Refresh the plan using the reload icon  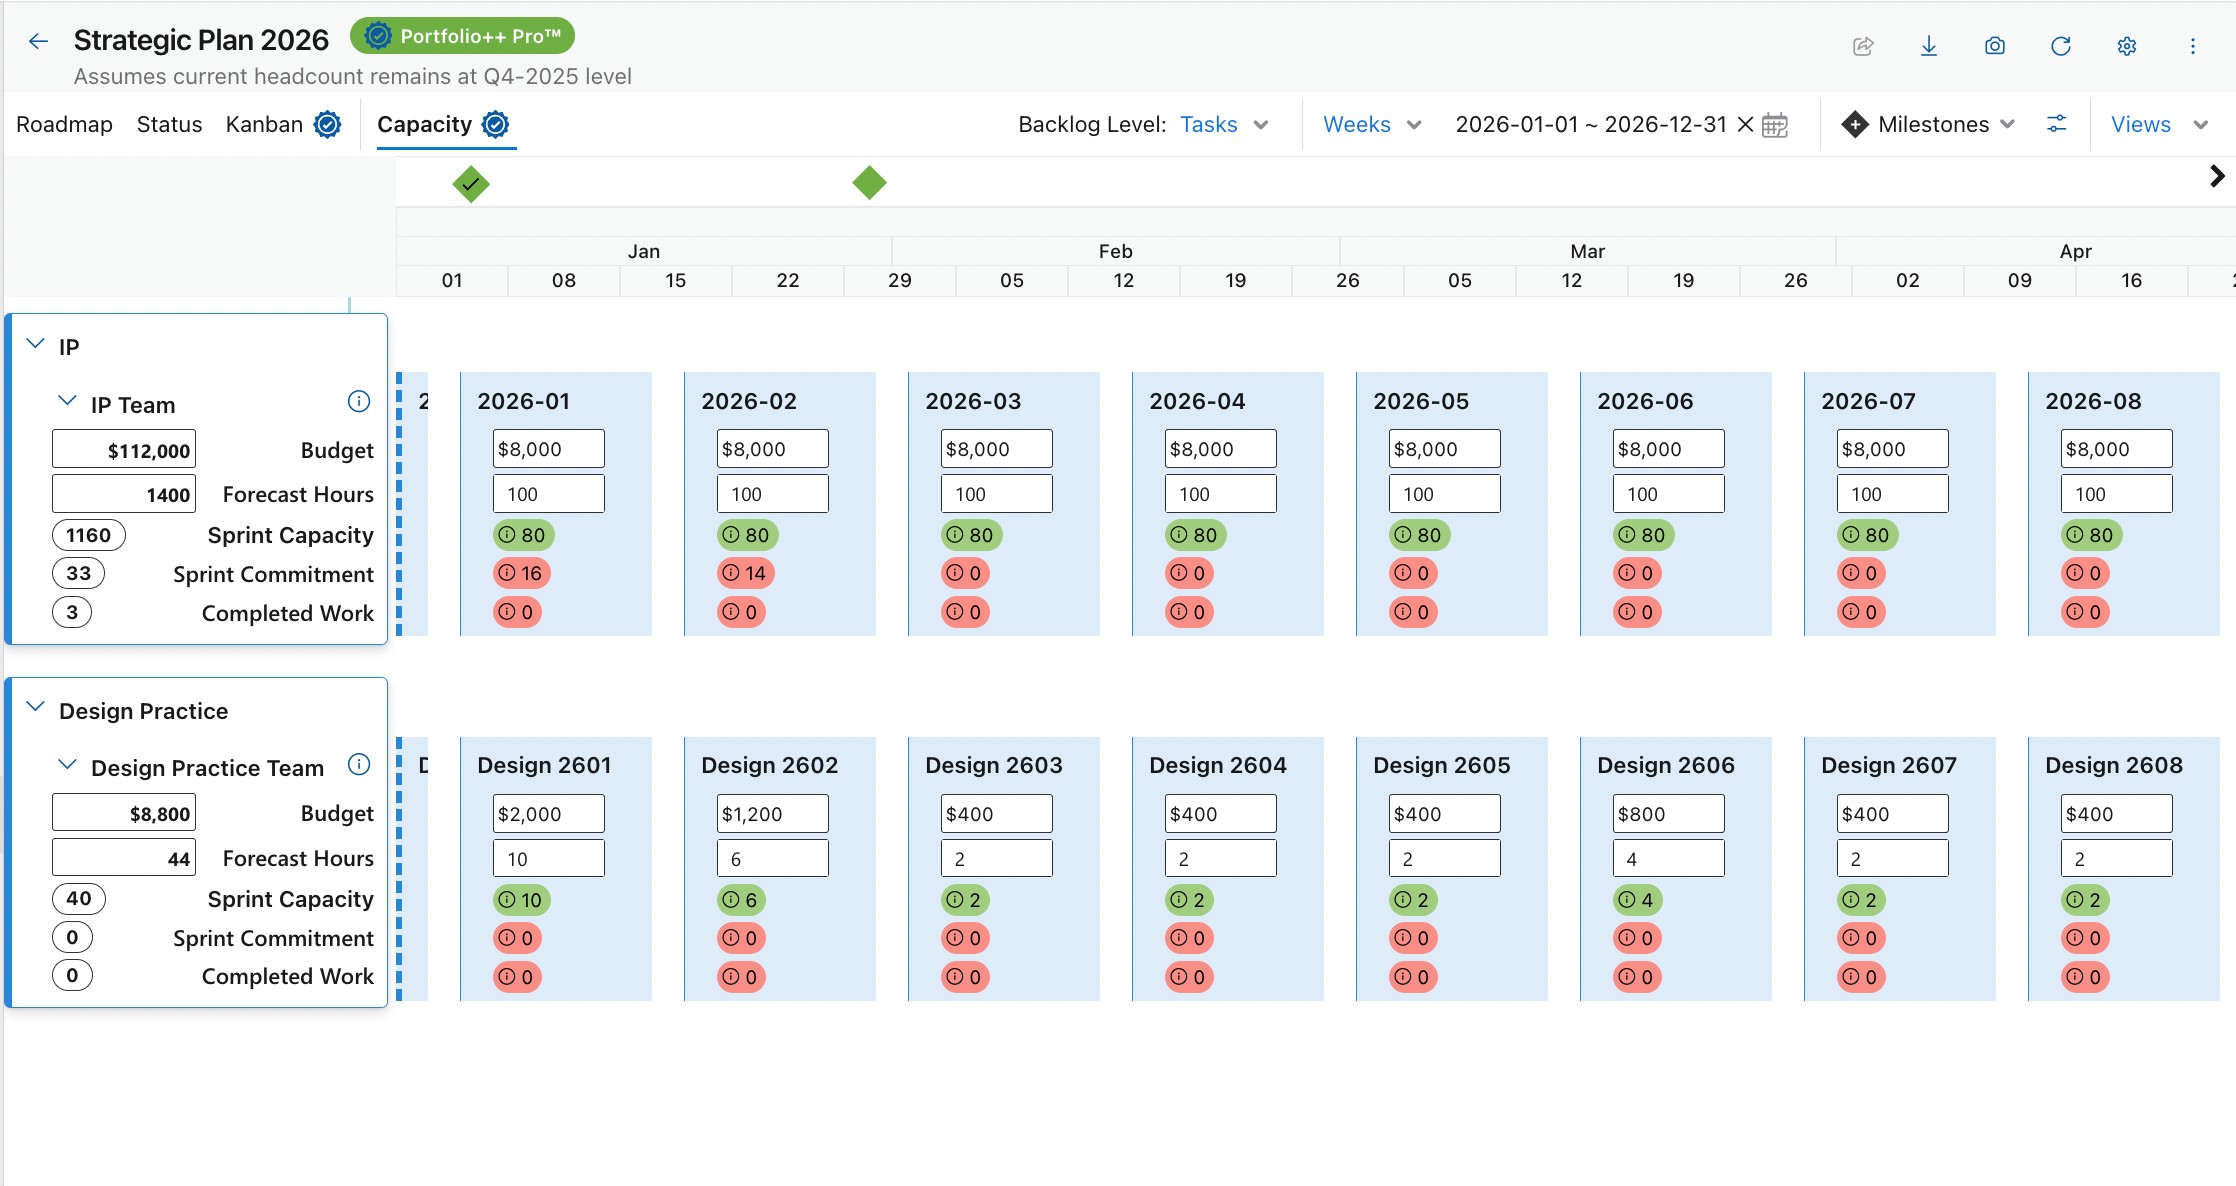(x=2060, y=46)
